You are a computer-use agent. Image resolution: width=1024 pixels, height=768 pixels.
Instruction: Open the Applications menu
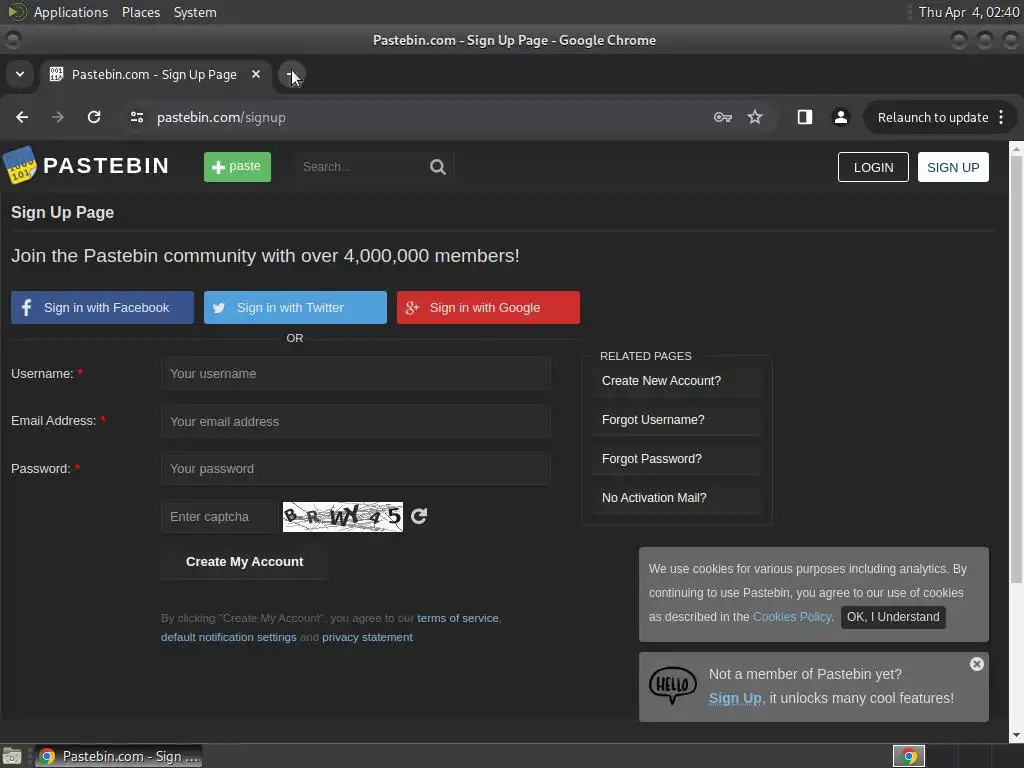[71, 12]
